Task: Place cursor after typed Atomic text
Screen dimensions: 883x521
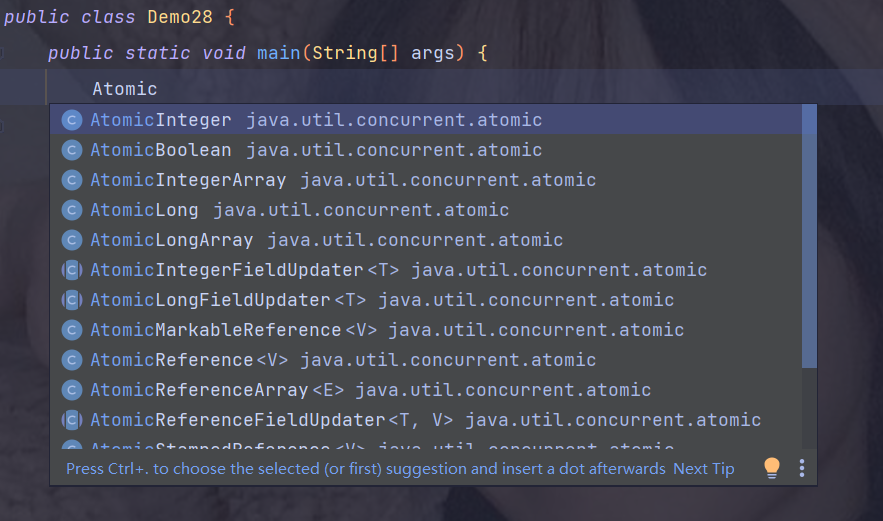Action: point(158,89)
